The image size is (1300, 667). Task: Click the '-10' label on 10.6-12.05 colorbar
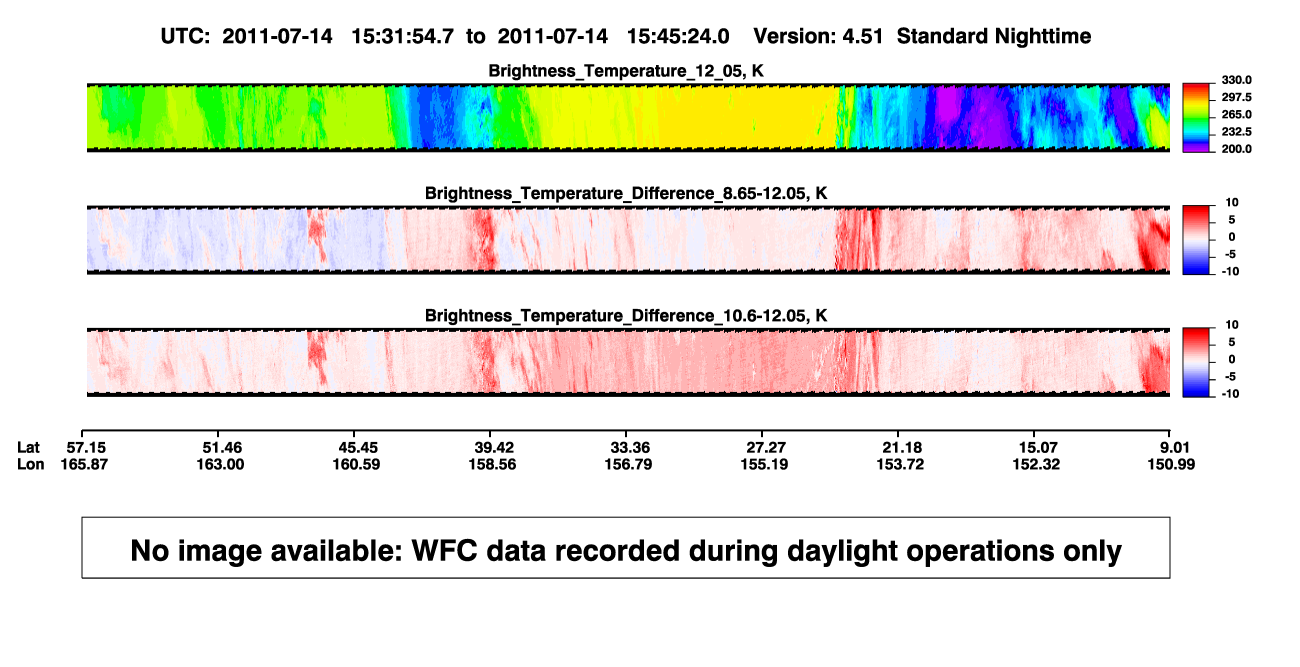pyautogui.click(x=1231, y=394)
